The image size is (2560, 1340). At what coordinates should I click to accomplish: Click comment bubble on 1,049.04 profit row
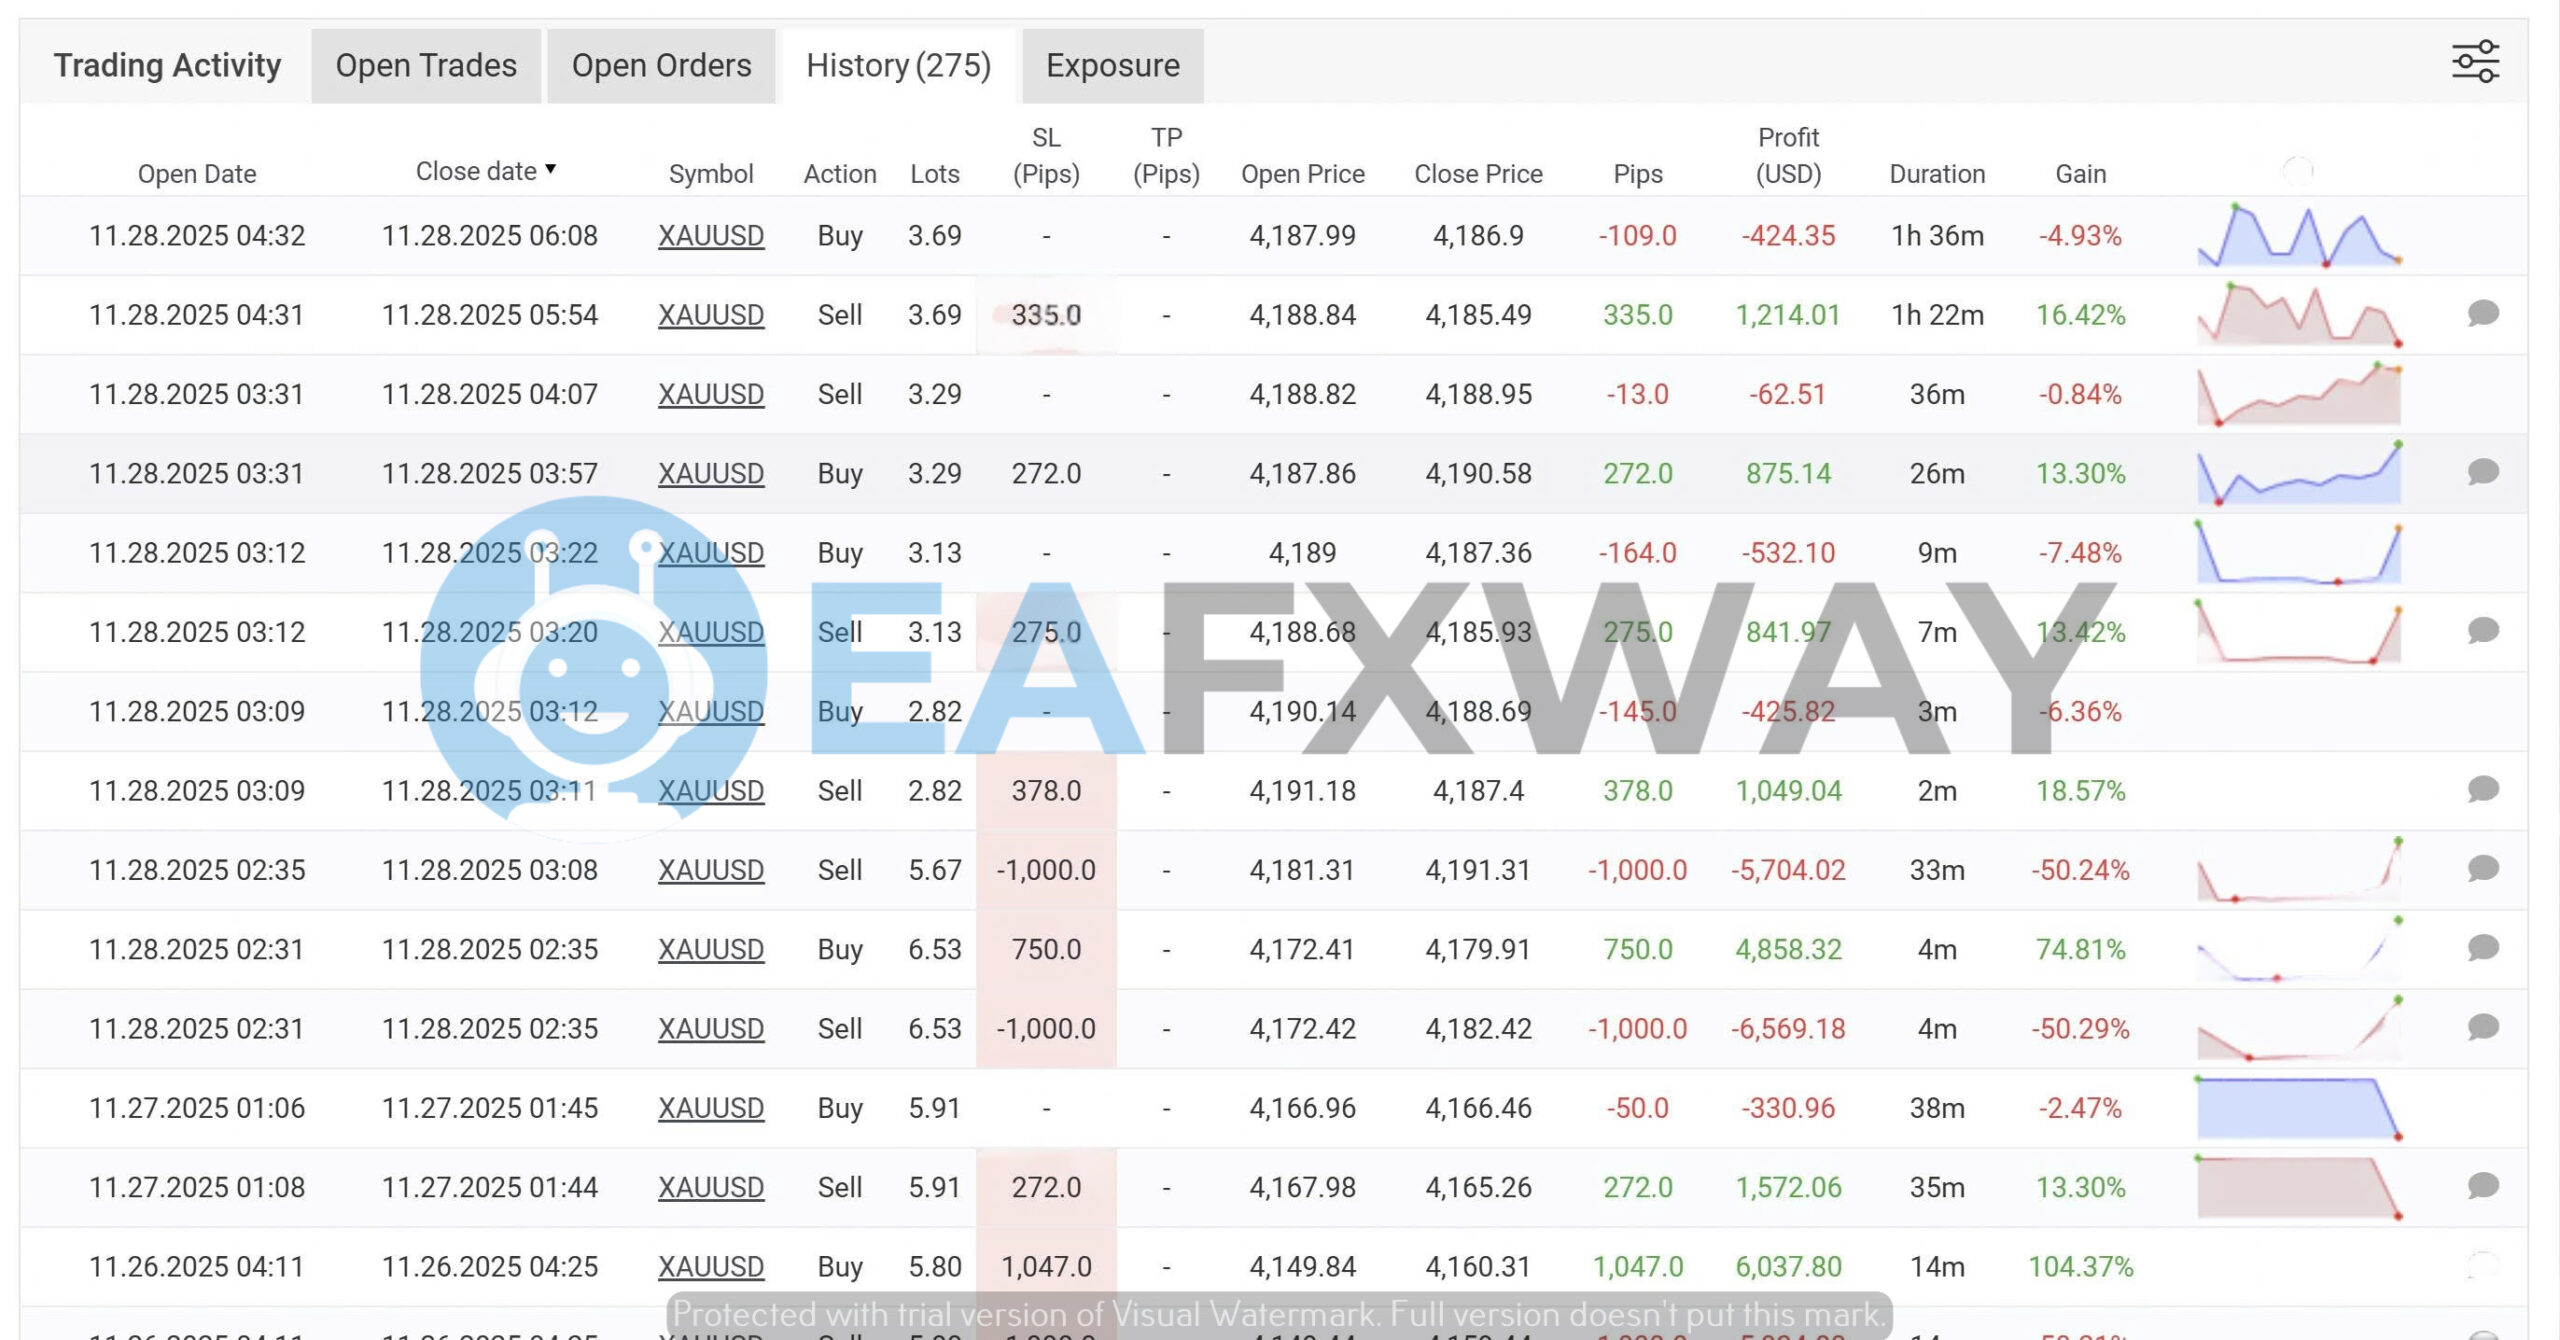(2483, 790)
